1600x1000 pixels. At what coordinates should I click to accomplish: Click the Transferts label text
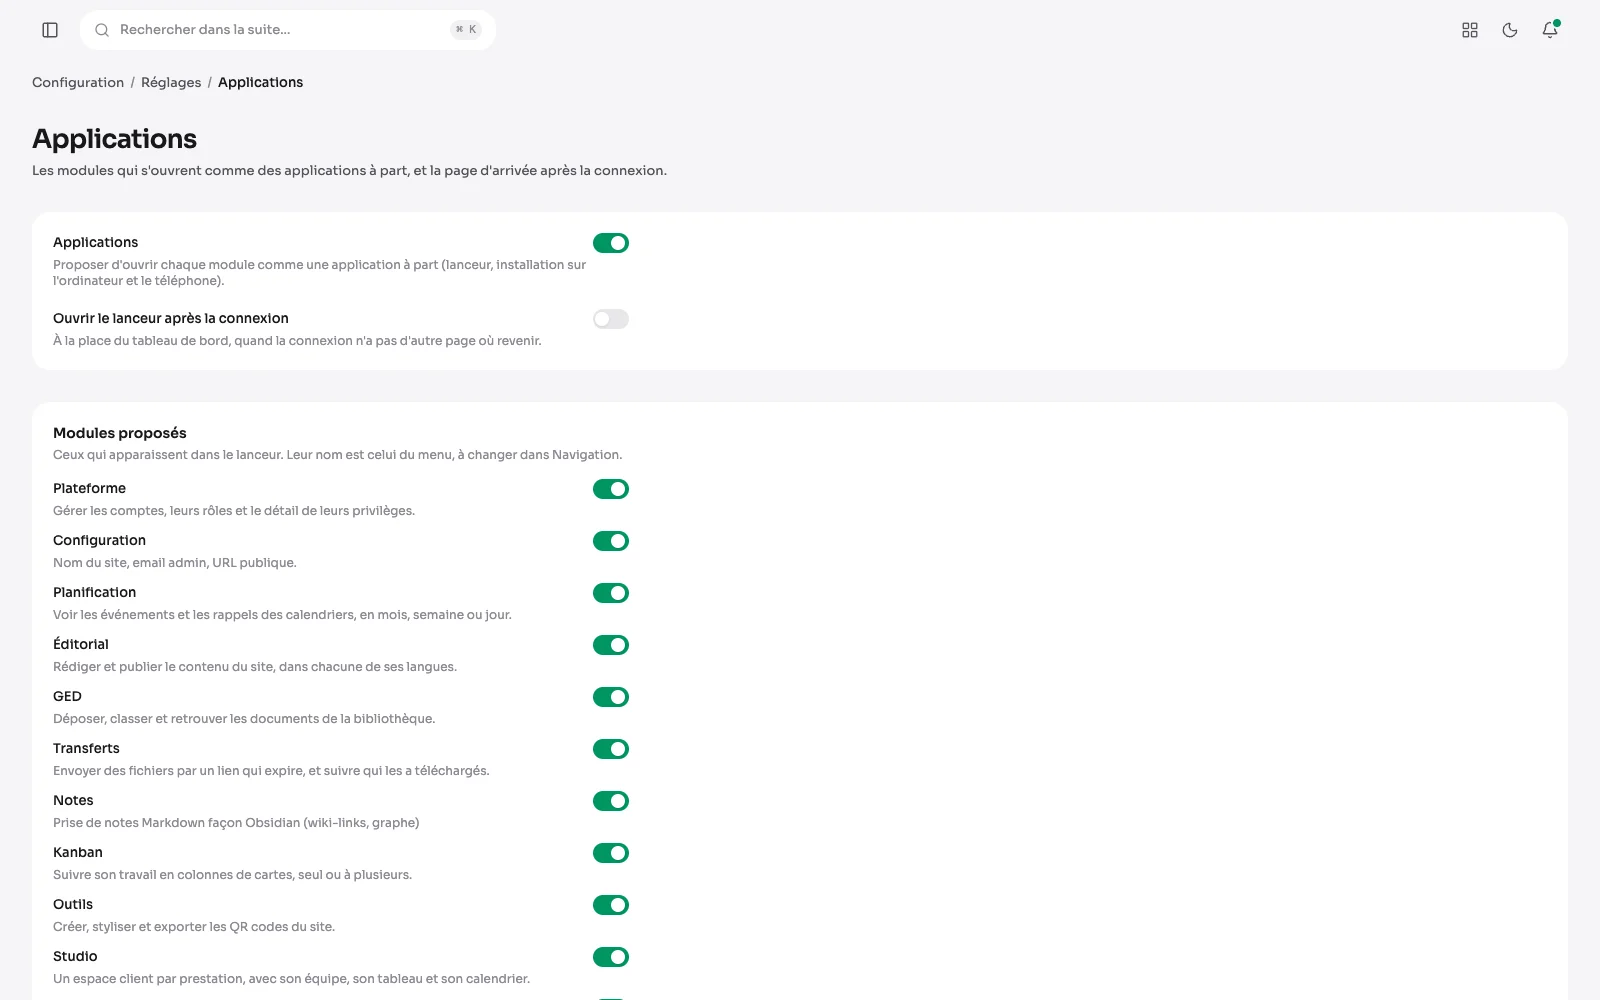pyautogui.click(x=86, y=749)
